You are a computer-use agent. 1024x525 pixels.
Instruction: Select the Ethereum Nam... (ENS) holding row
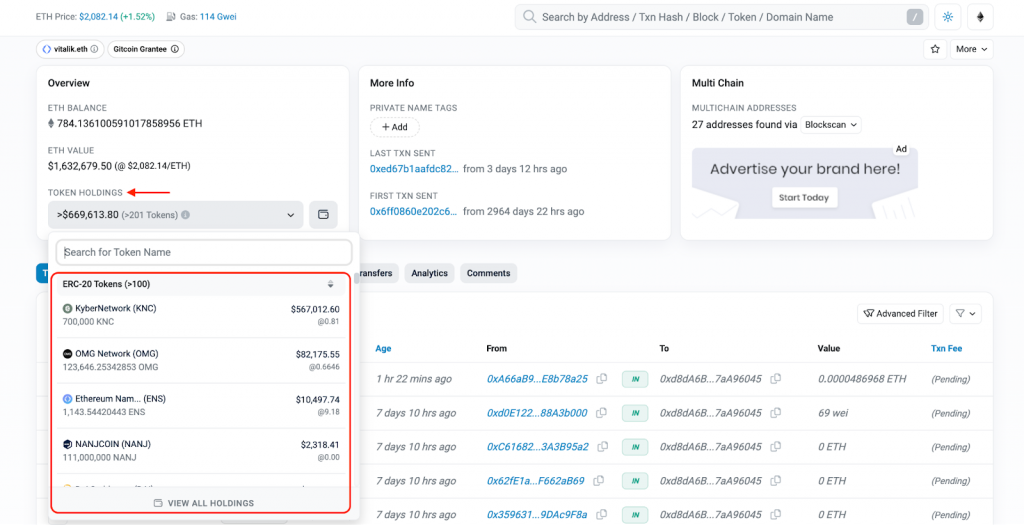coord(201,406)
